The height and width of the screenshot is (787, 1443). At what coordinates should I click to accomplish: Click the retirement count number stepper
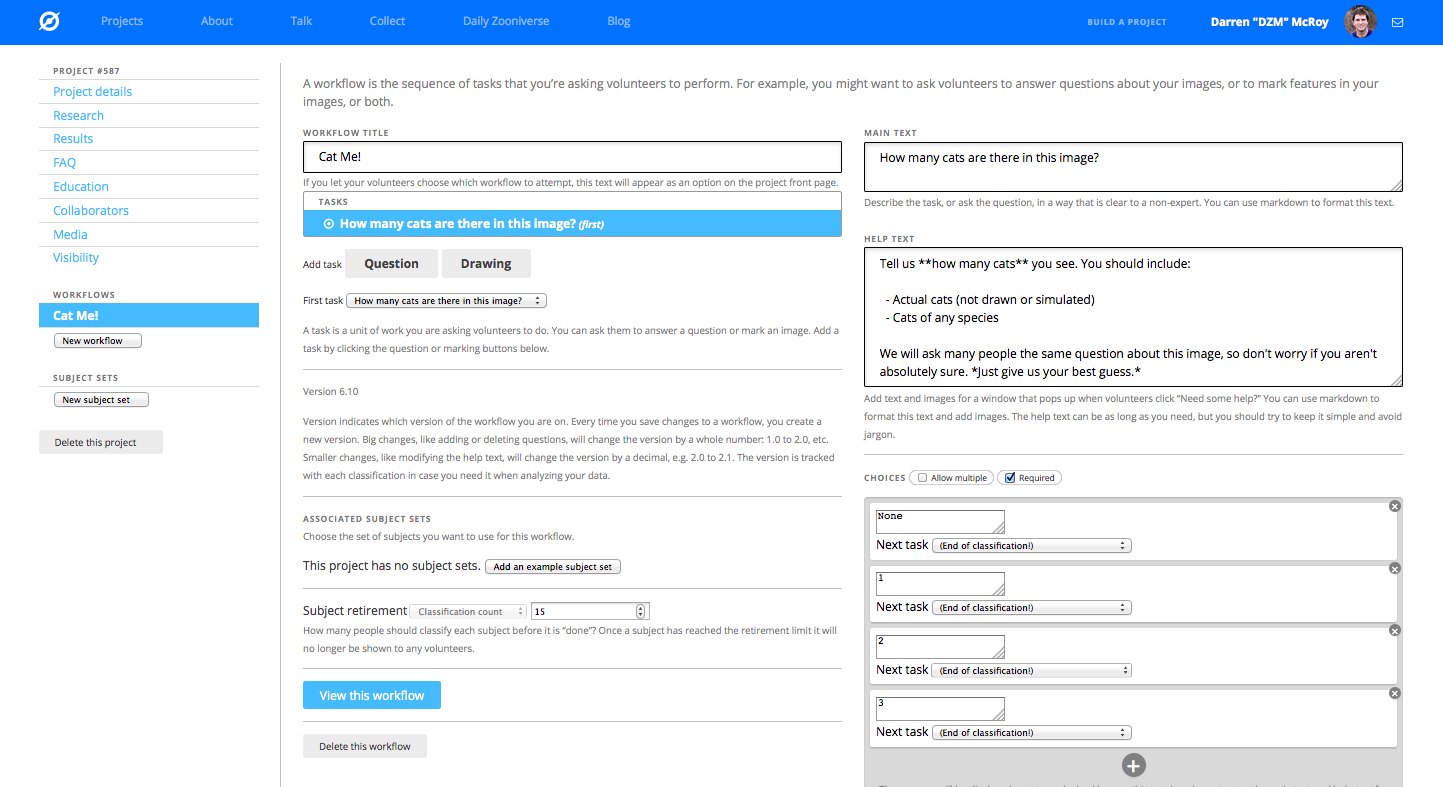[x=641, y=611]
